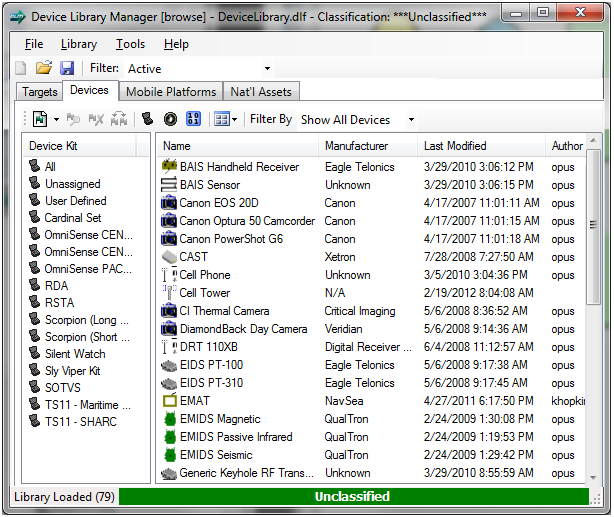Click the BAIS Handheld Receiver icon
The height and width of the screenshot is (517, 614).
pos(169,166)
